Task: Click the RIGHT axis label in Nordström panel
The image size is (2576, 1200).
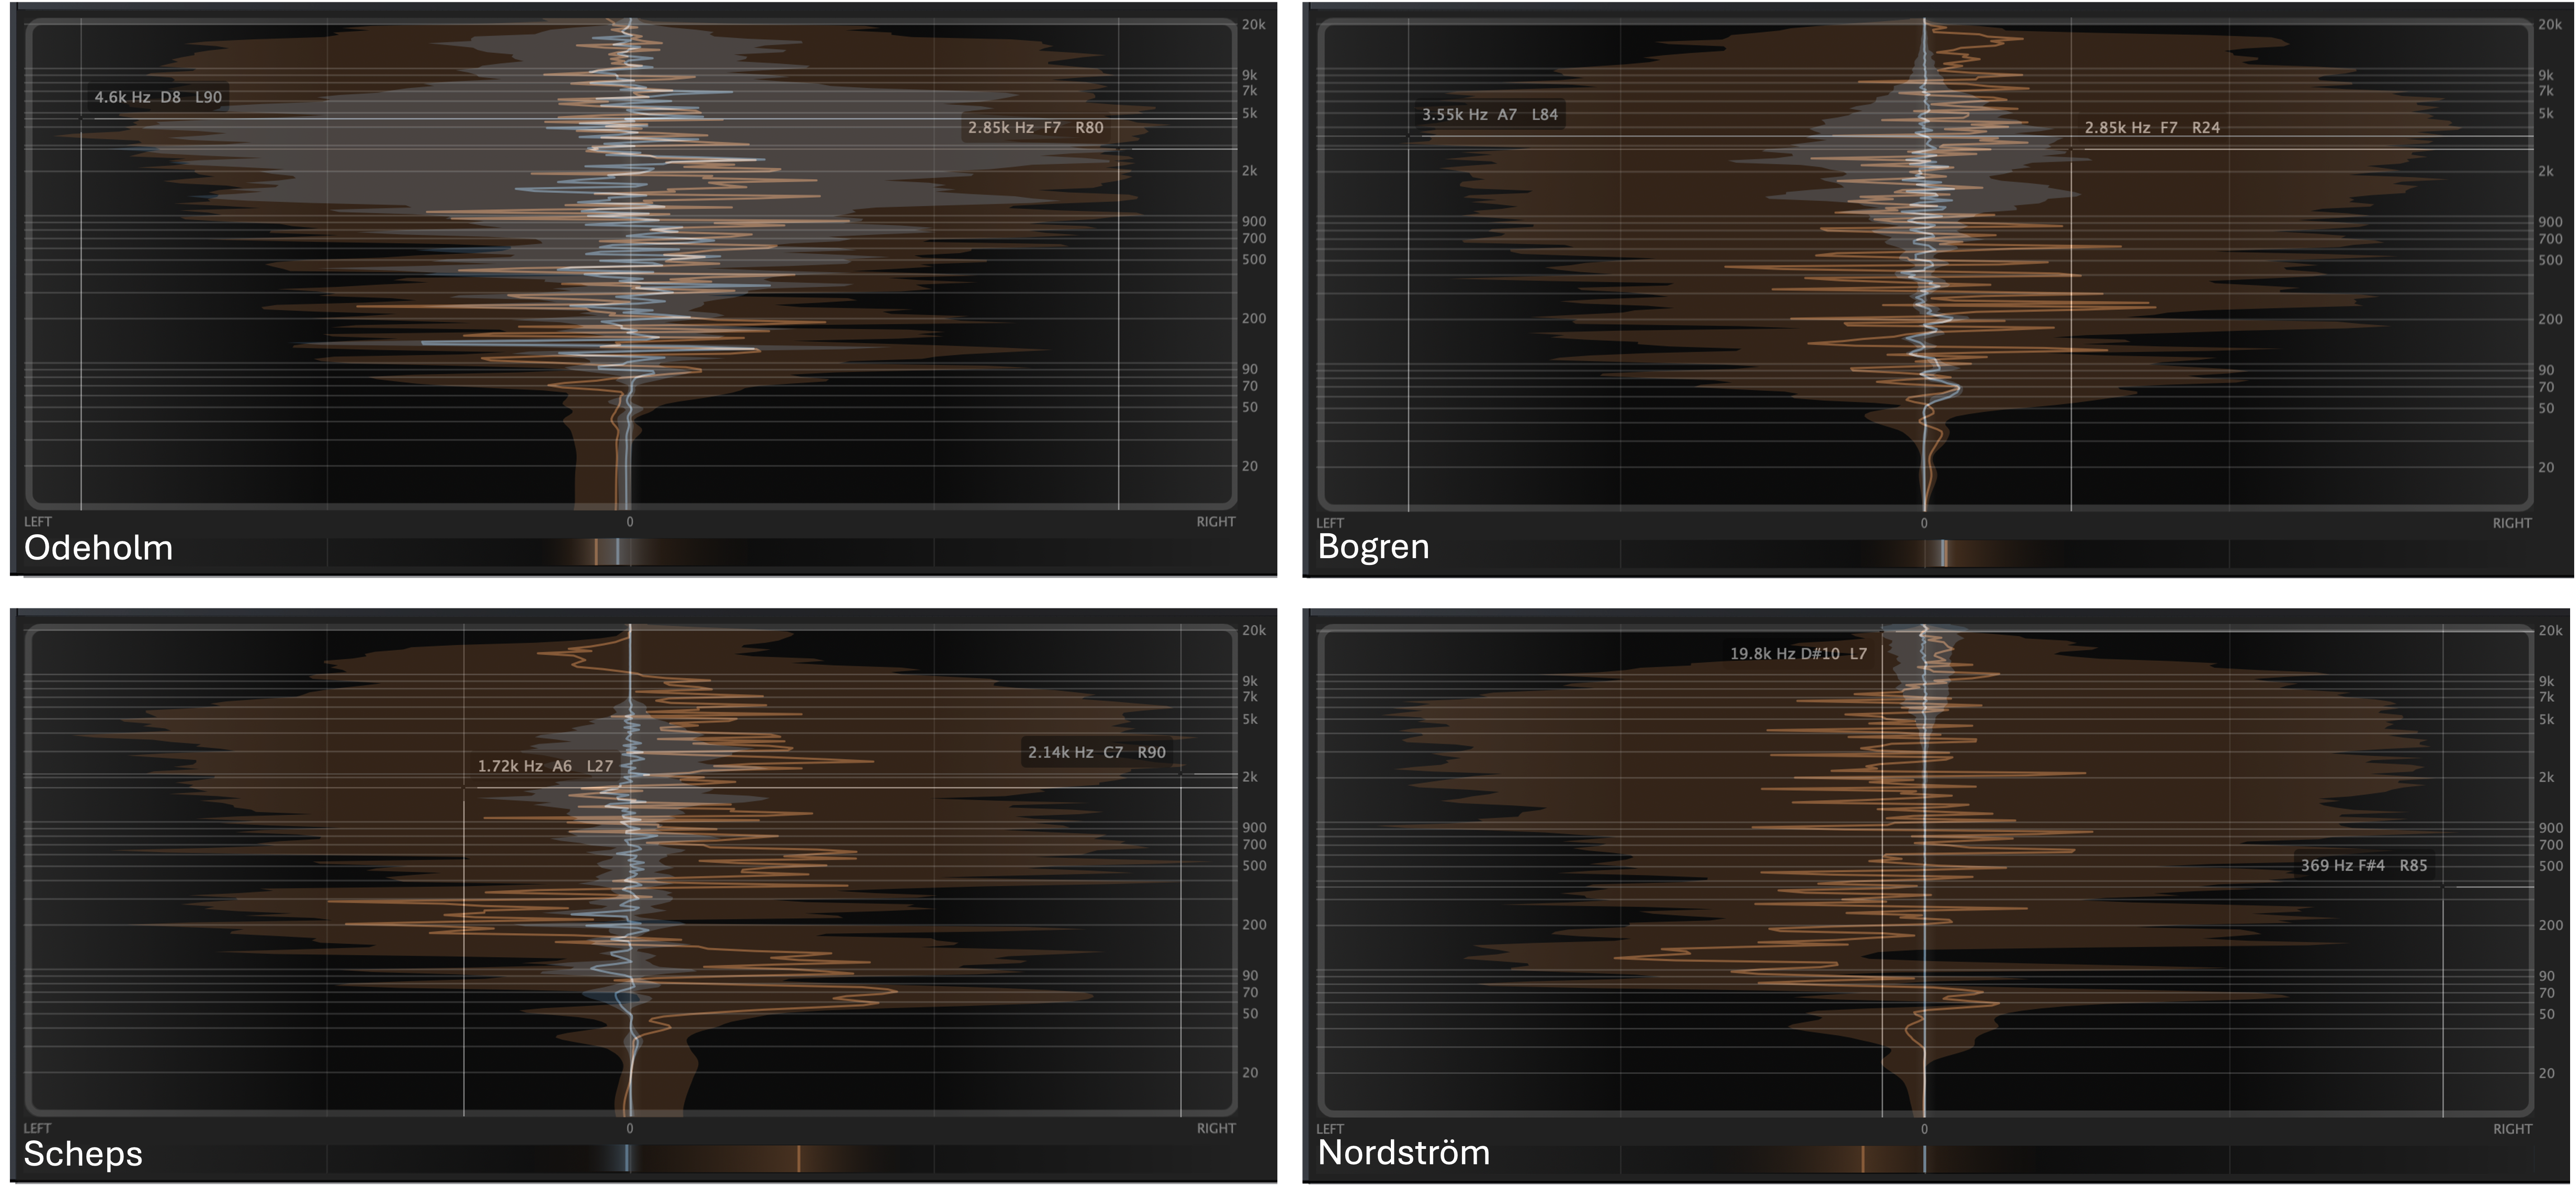Action: coord(2512,1129)
